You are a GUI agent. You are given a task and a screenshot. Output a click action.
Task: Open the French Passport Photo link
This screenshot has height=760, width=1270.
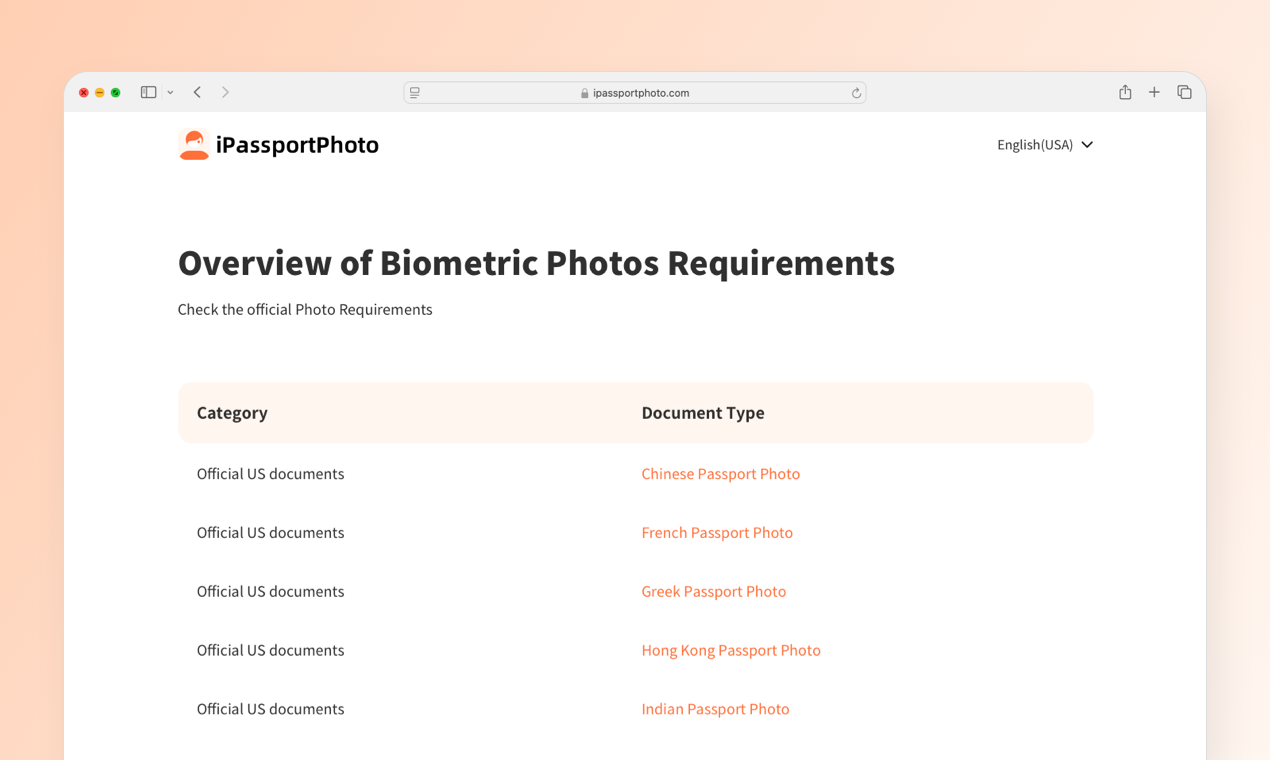716,533
